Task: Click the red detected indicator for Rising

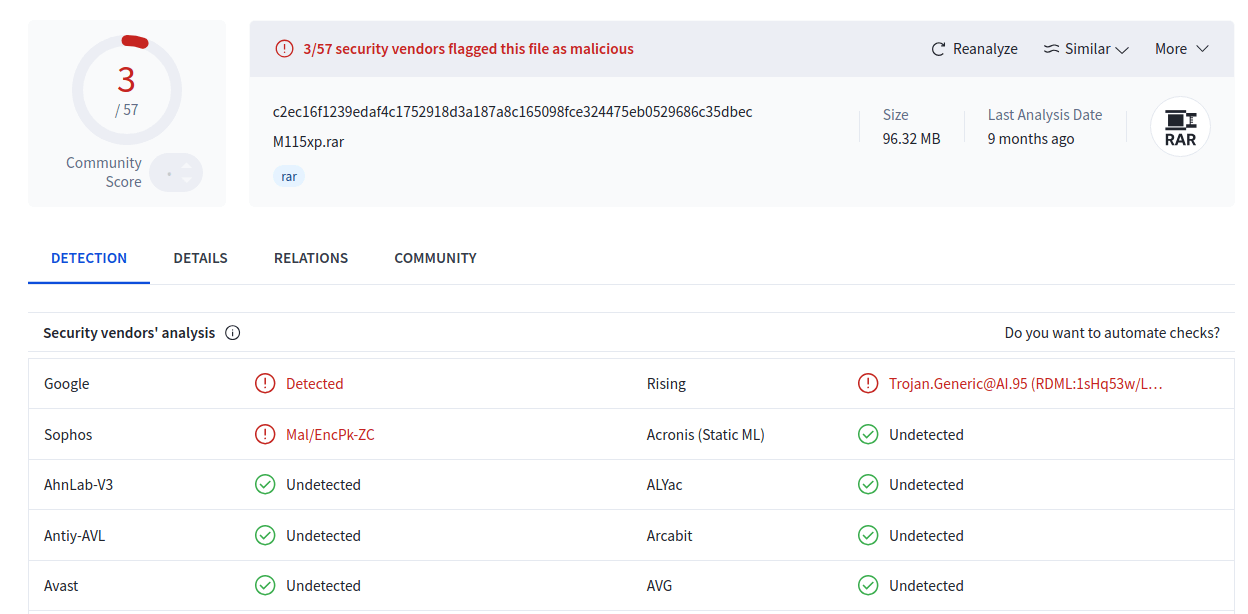Action: tap(868, 383)
